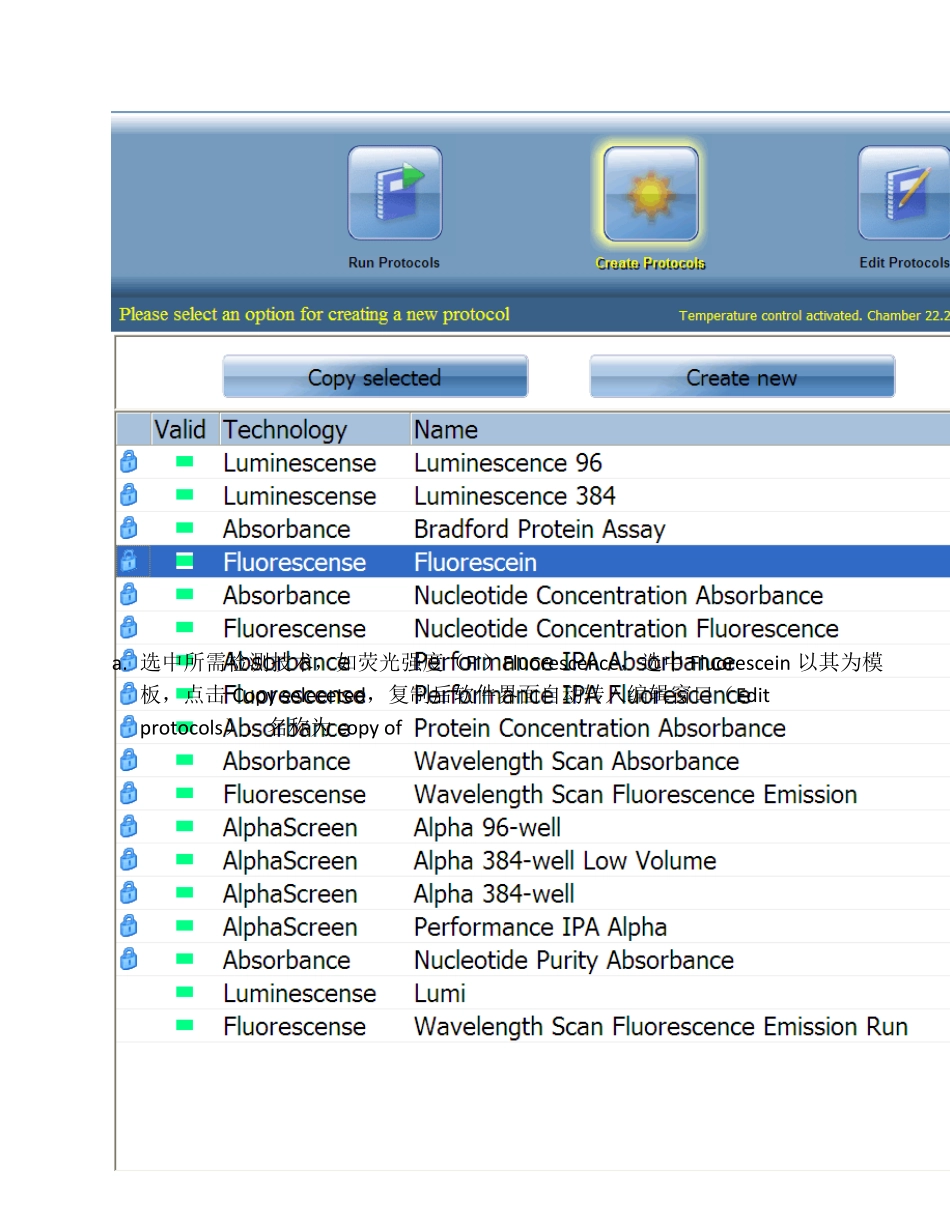Sort list by Technology column header
Viewport: 950px width, 1230px height.
[x=285, y=430]
